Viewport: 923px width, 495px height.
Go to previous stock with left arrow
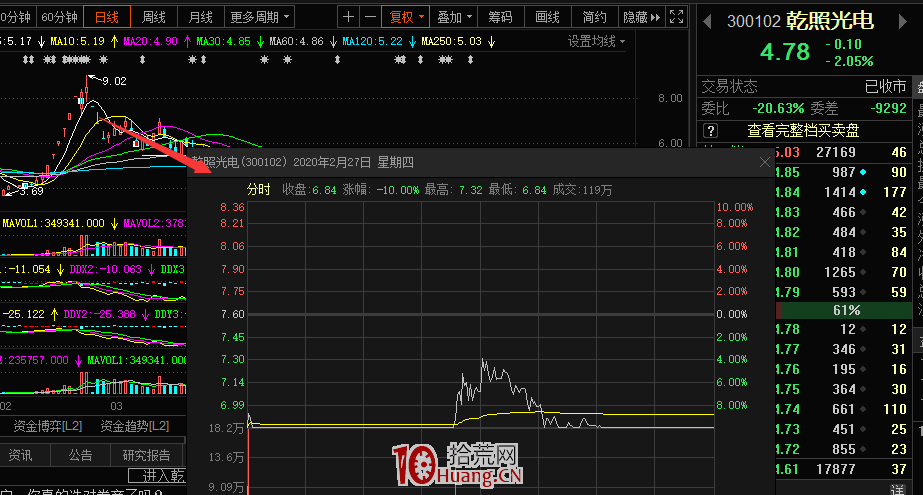(x=708, y=22)
